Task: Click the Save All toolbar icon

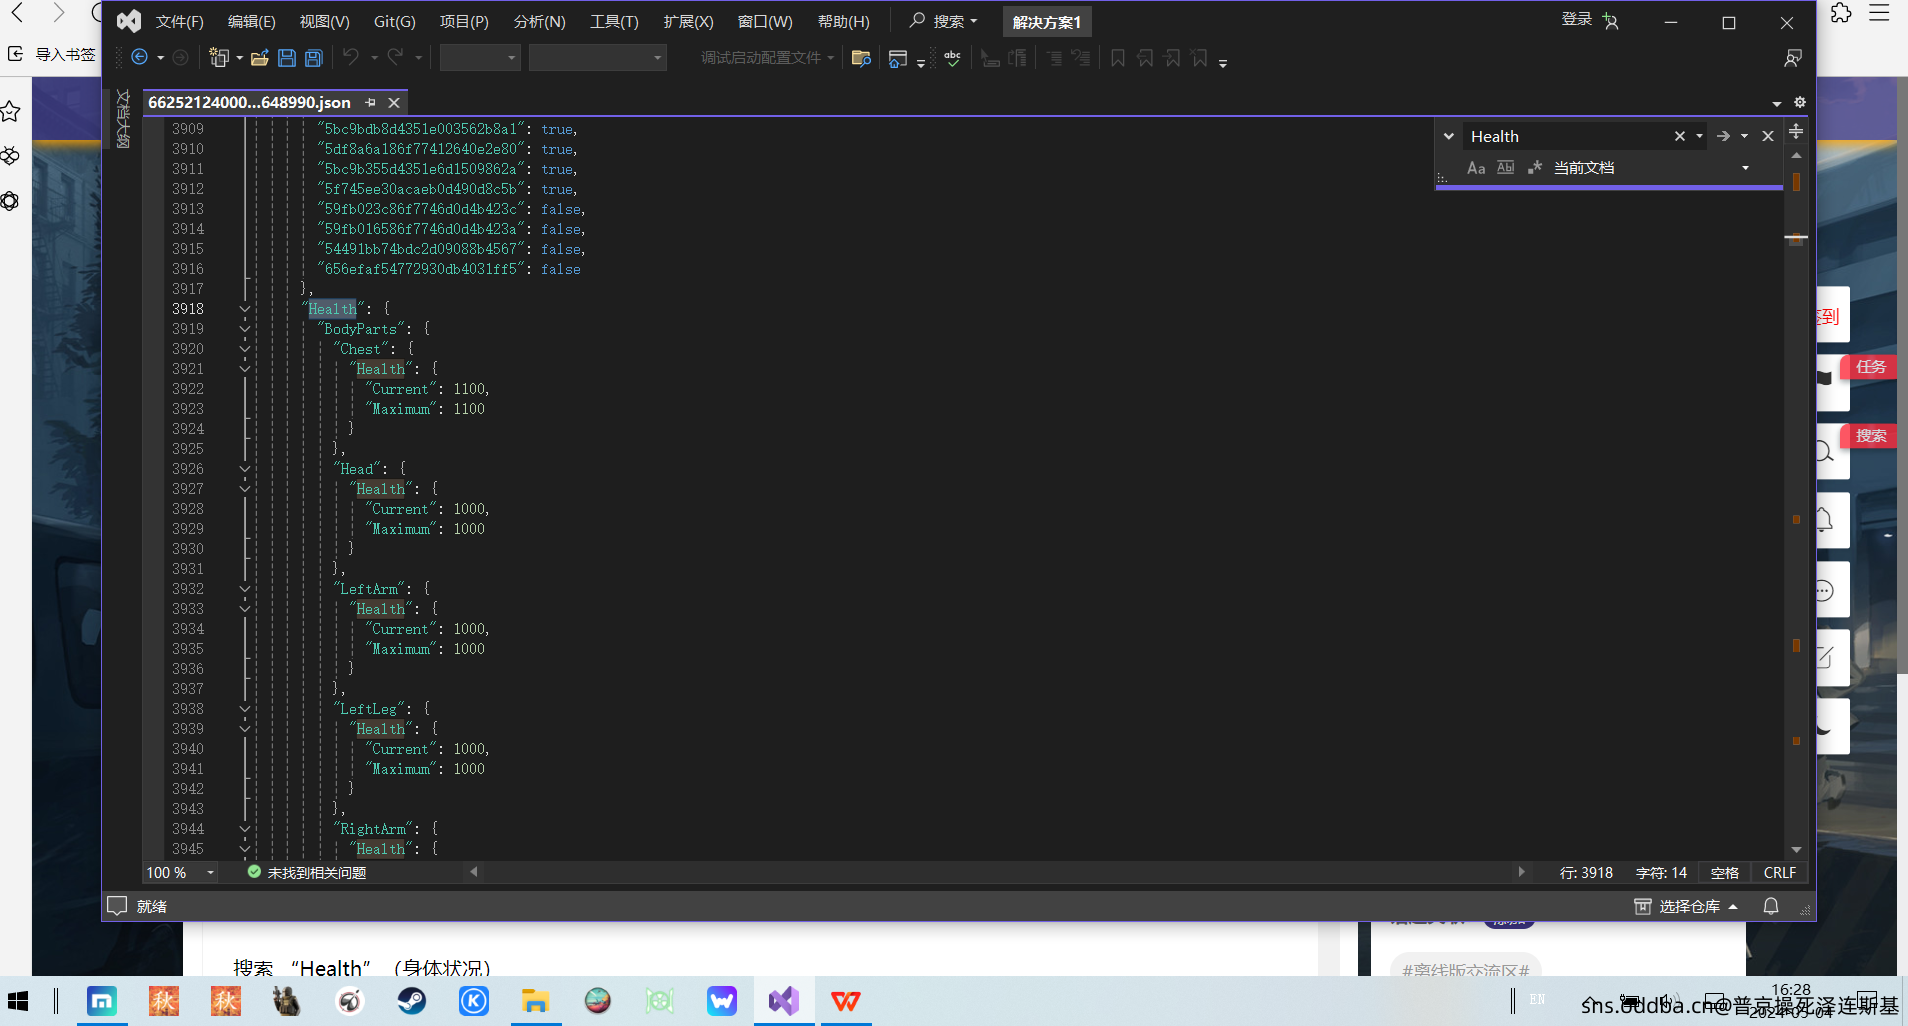Action: tap(314, 58)
